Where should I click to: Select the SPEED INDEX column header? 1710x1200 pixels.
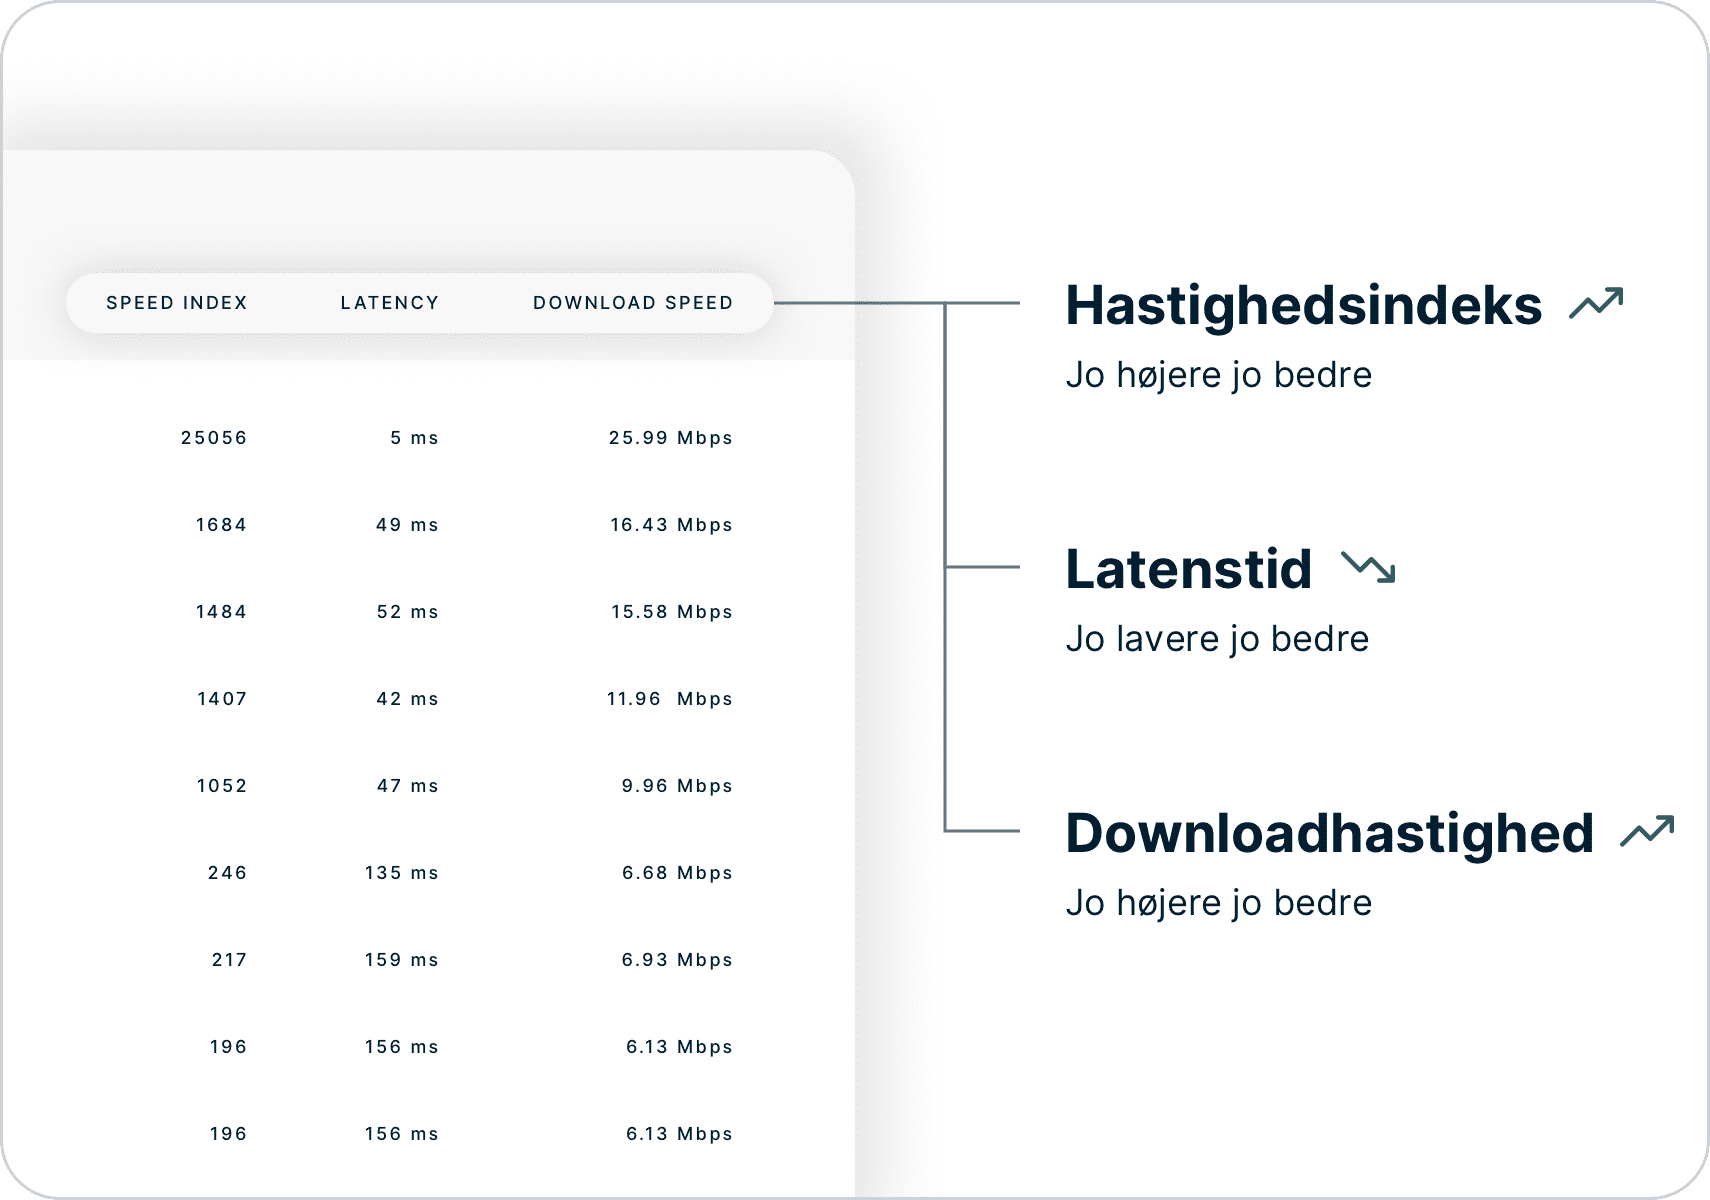pyautogui.click(x=176, y=302)
